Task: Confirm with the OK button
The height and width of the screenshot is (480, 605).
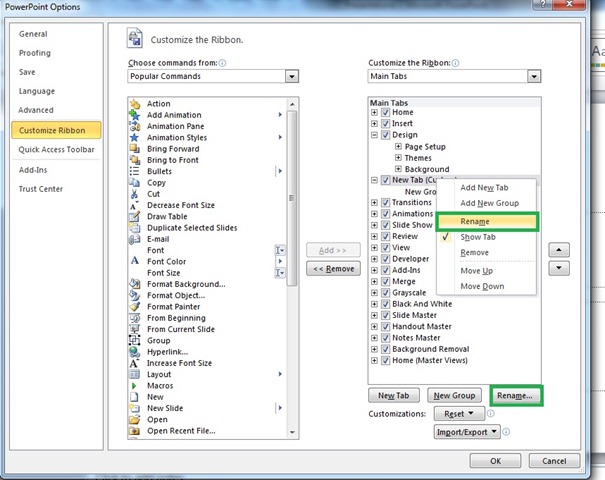Action: coord(495,461)
